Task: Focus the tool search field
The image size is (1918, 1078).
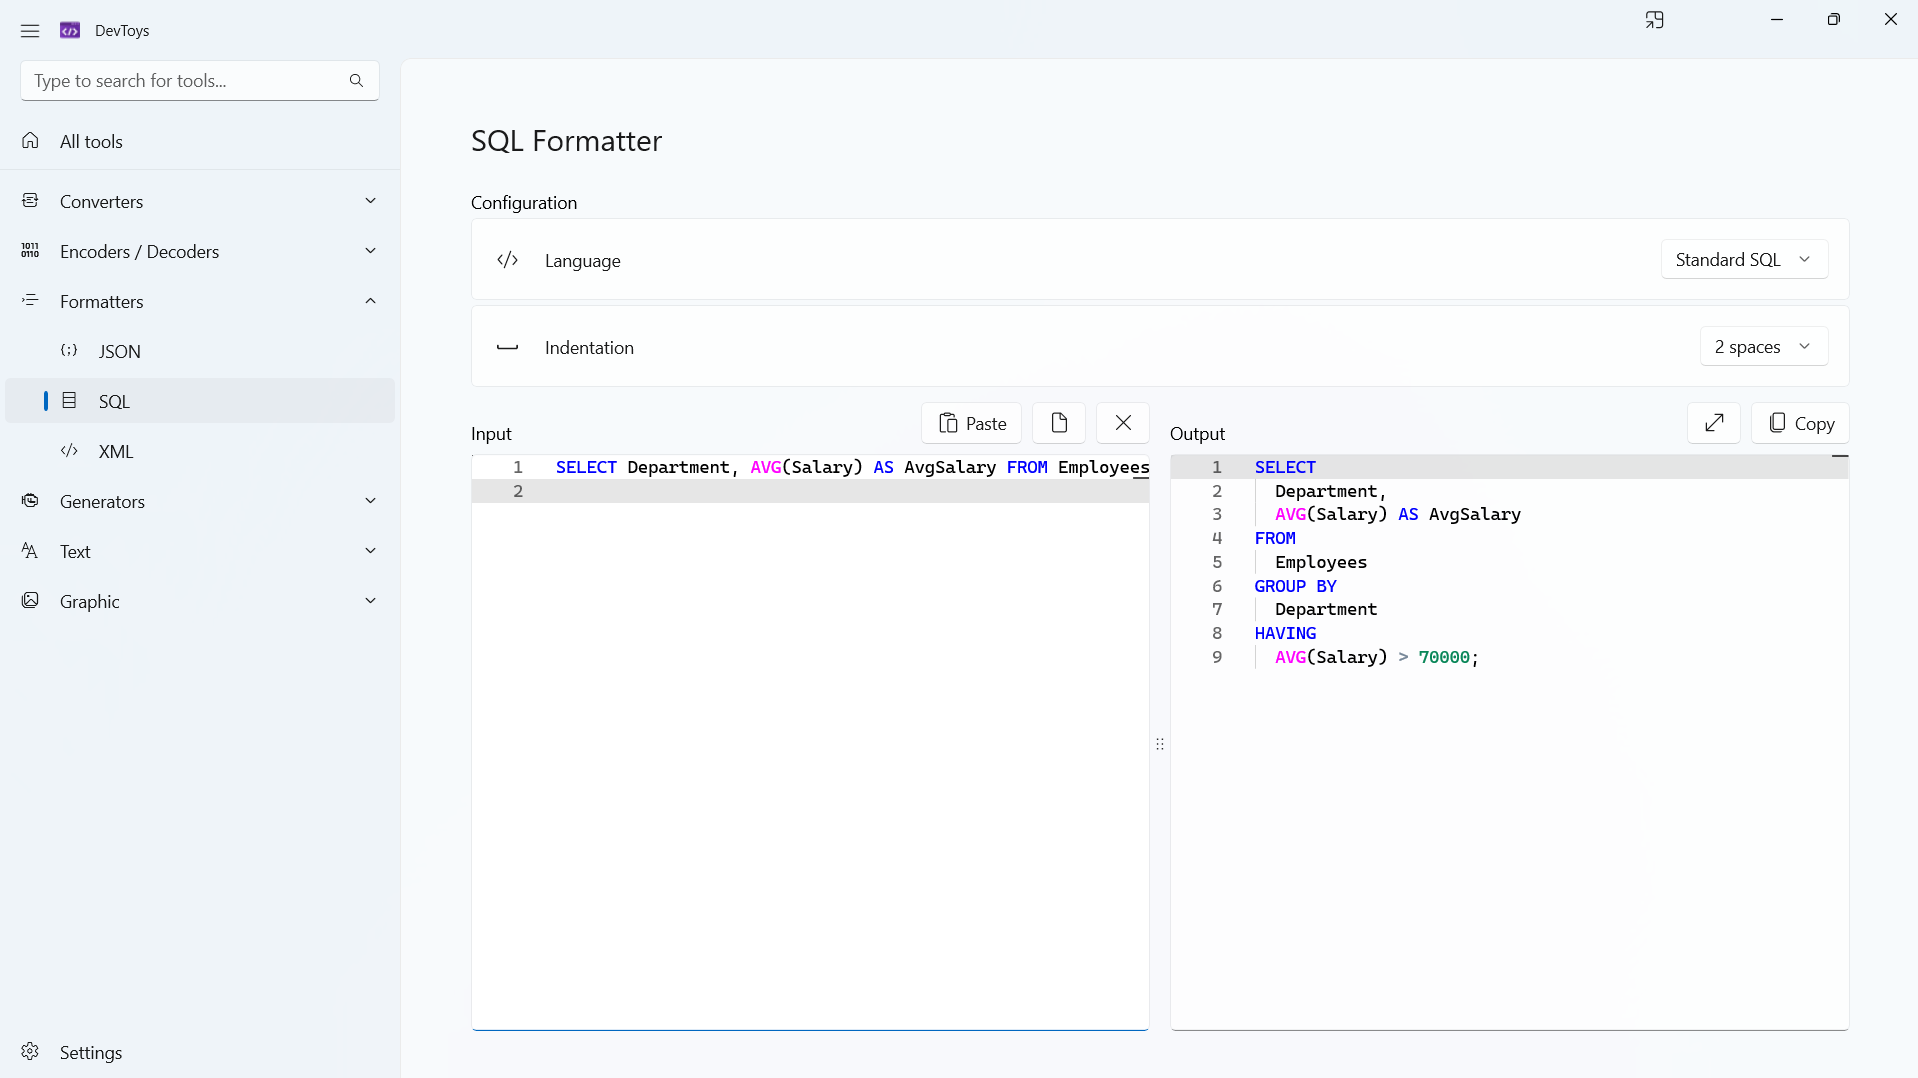Action: click(200, 80)
